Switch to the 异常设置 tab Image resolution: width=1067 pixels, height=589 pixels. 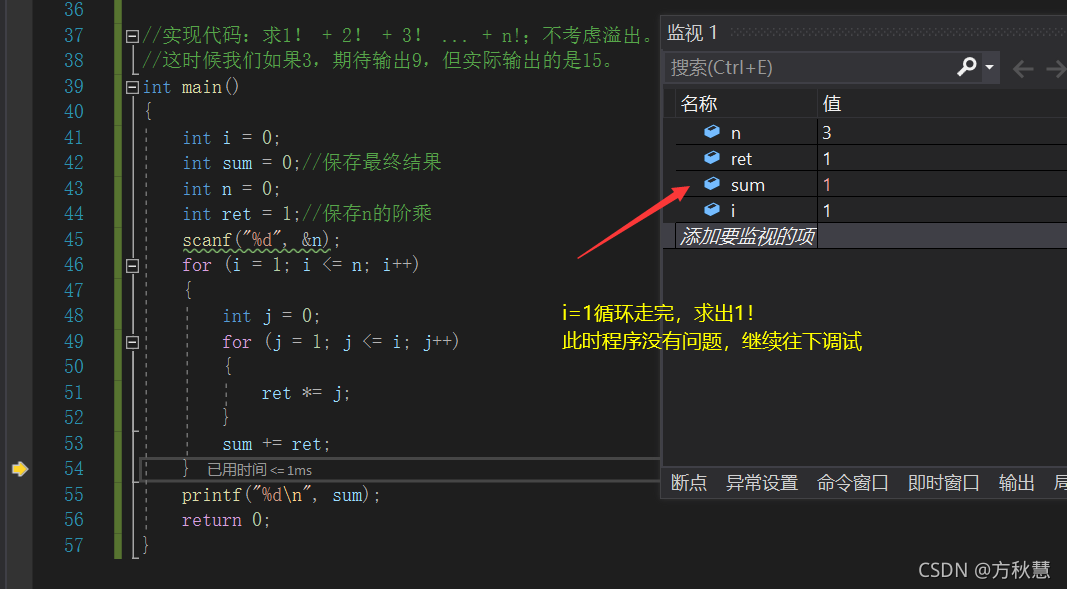click(x=761, y=483)
